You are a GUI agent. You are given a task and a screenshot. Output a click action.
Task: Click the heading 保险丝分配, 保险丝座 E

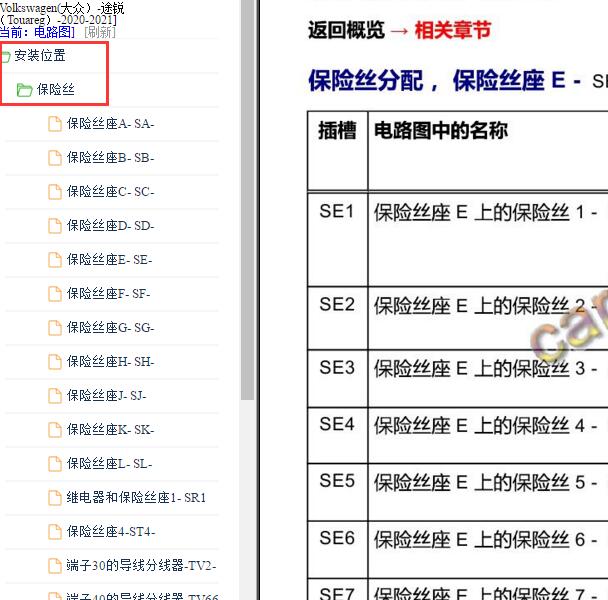pyautogui.click(x=437, y=81)
